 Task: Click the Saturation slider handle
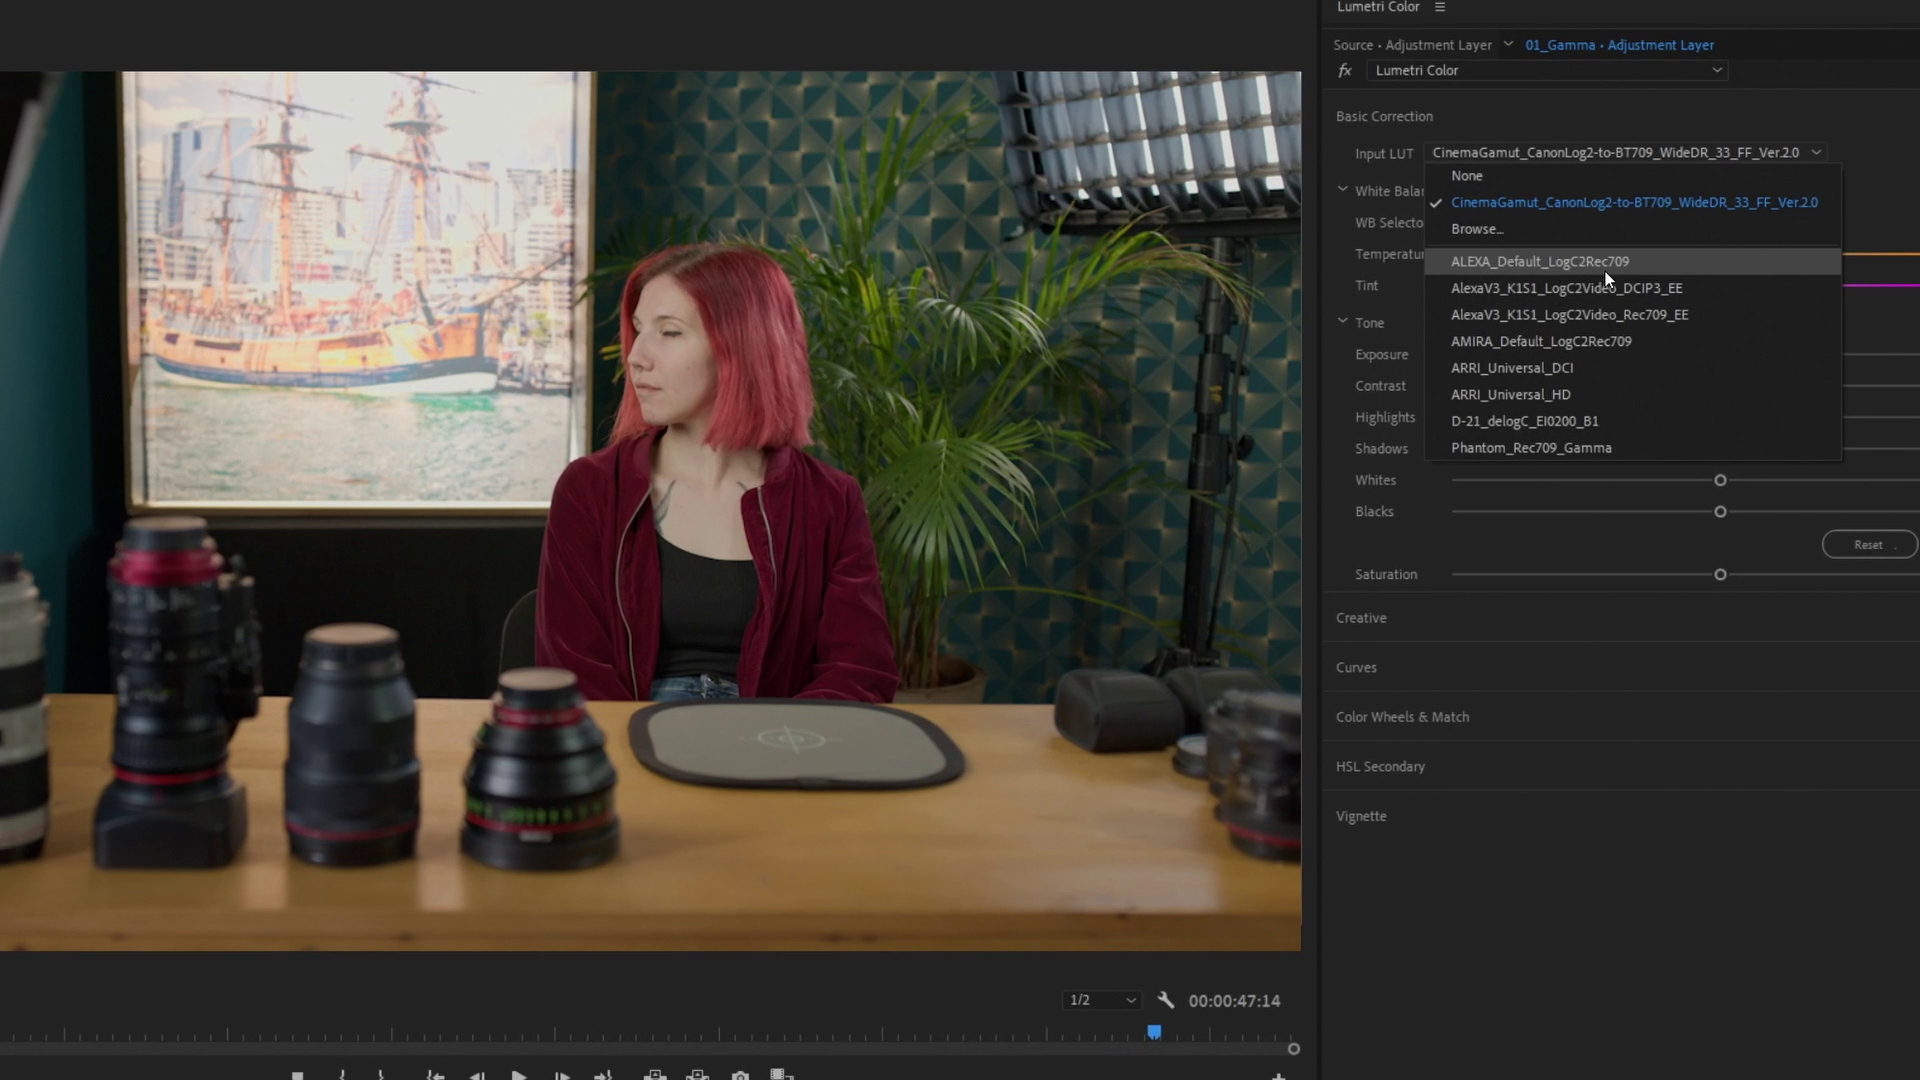pos(1720,575)
